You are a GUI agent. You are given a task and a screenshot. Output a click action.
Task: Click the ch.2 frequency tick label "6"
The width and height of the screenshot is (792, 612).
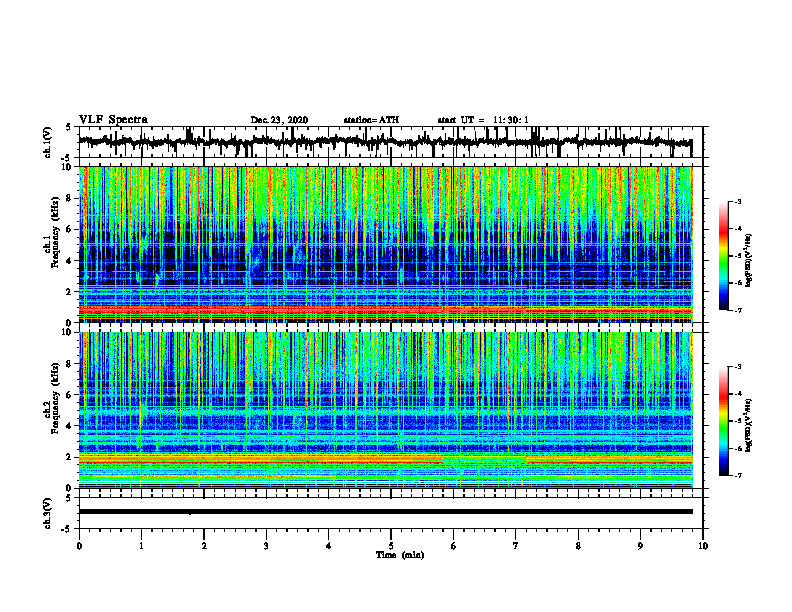point(69,395)
